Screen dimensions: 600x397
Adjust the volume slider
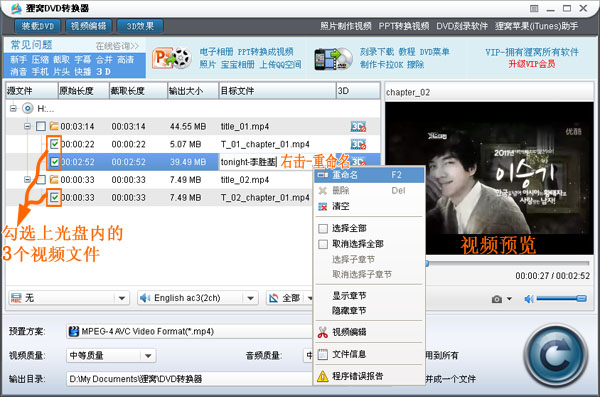[x=561, y=299]
